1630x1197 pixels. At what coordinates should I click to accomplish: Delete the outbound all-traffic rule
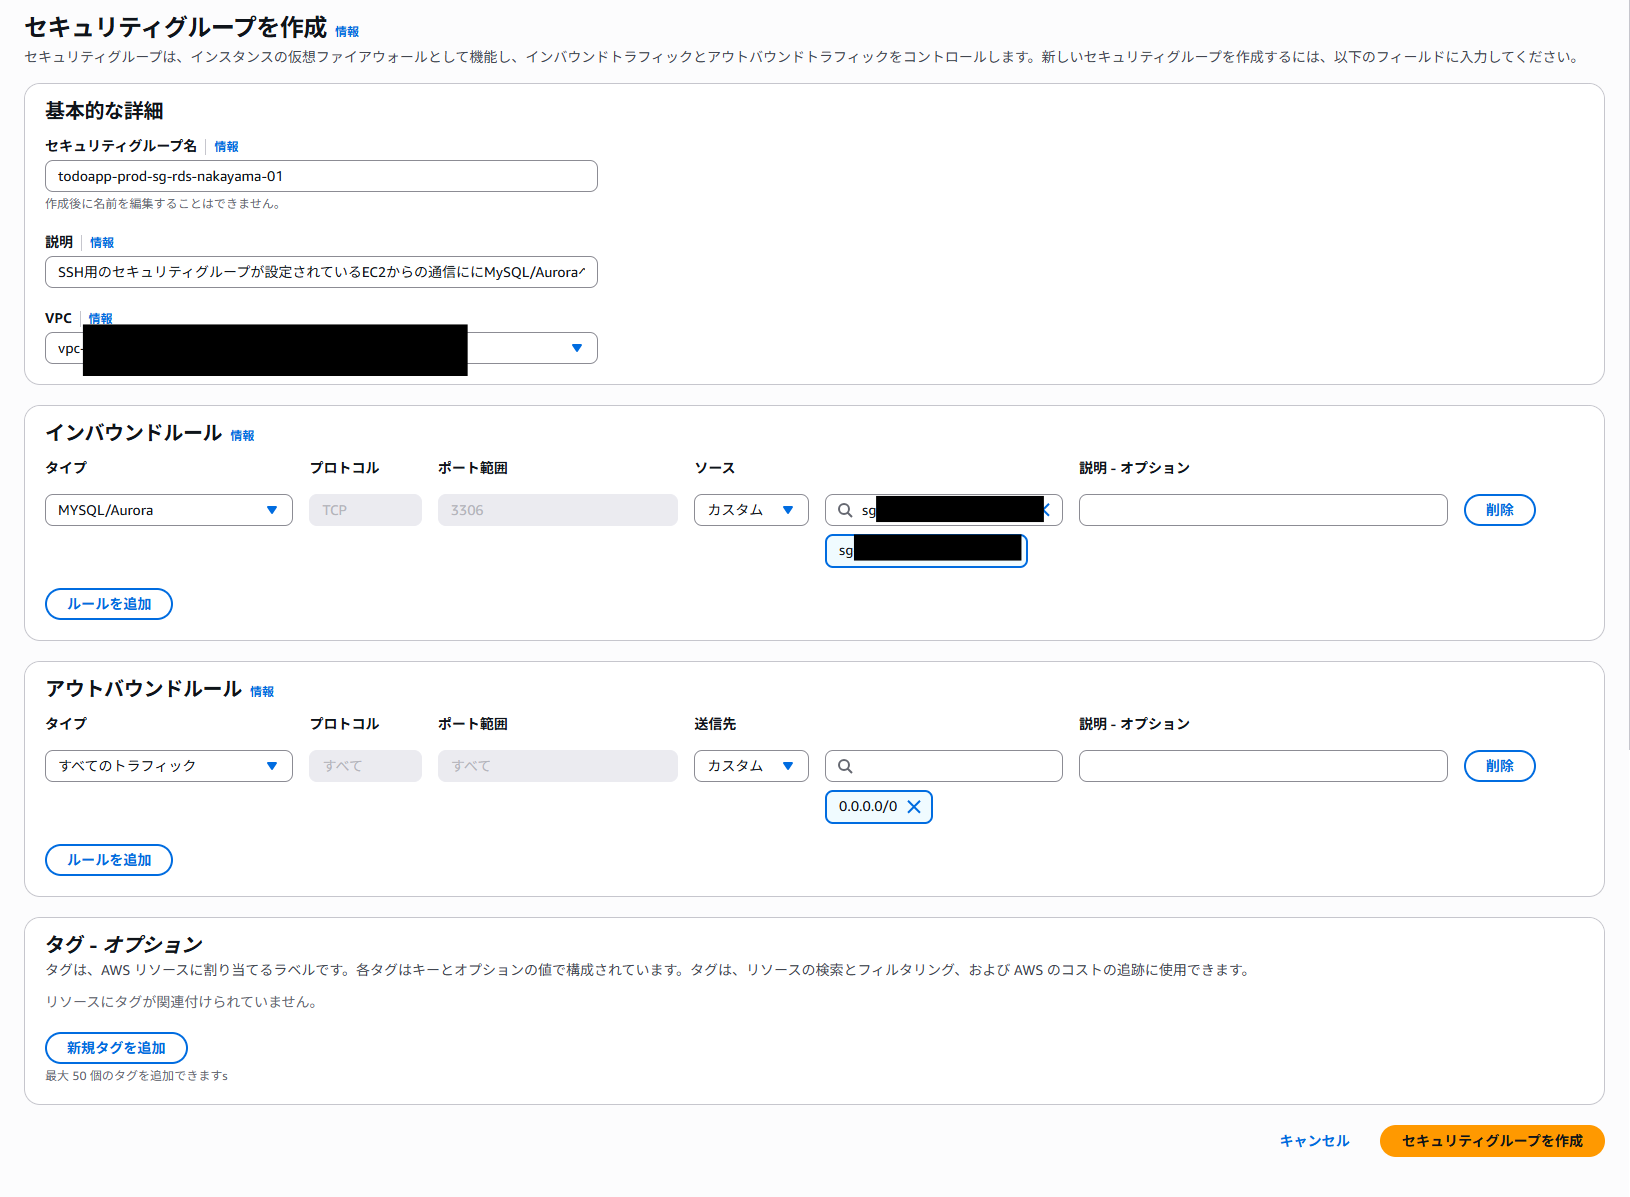click(x=1499, y=766)
